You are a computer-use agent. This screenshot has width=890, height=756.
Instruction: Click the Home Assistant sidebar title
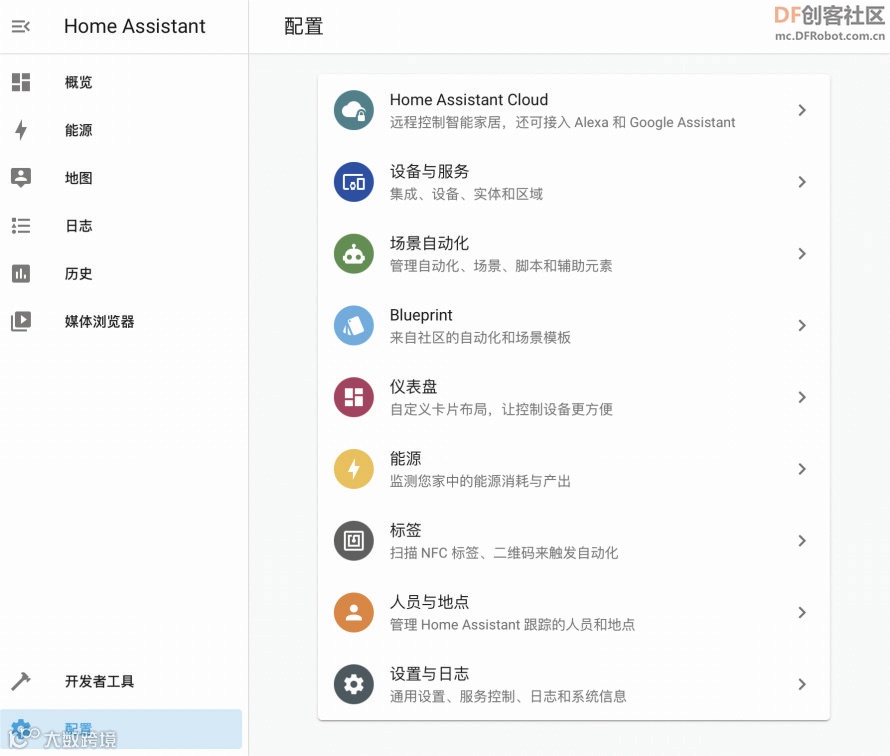(x=135, y=26)
